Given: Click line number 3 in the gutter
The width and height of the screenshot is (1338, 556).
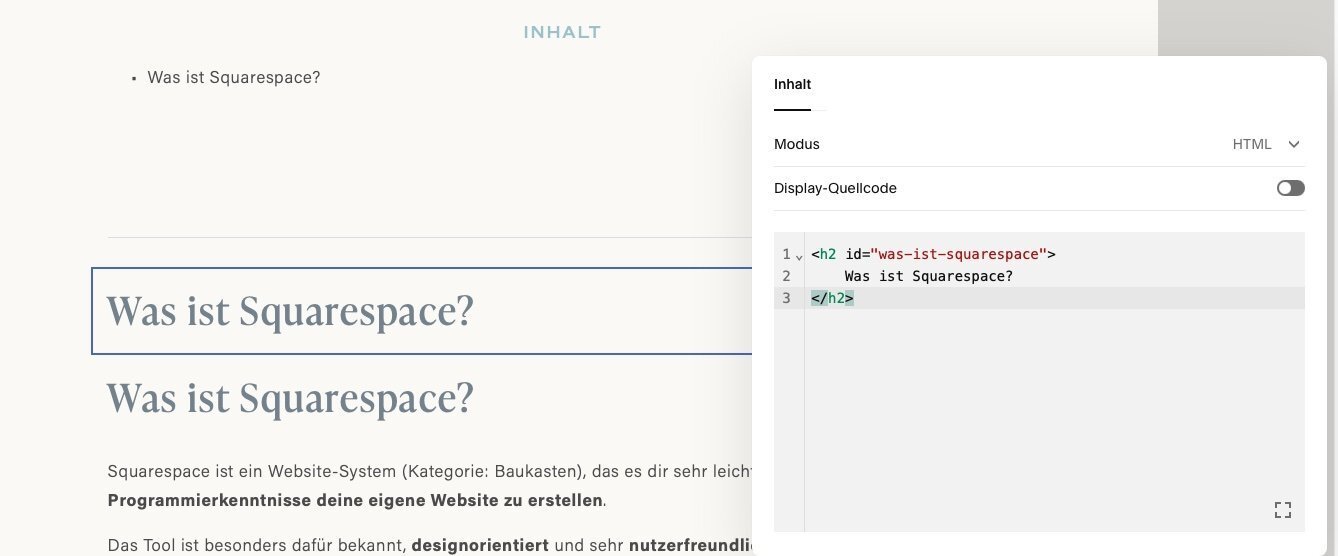Looking at the screenshot, I should point(786,298).
